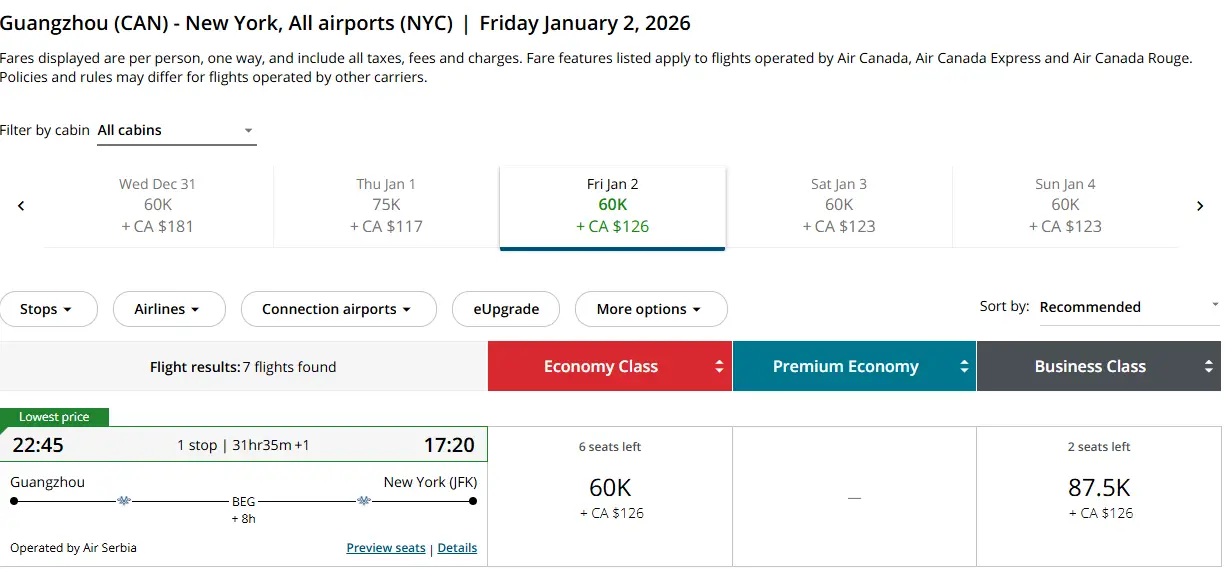Image resolution: width=1225 pixels, height=569 pixels.
Task: Switch to Sat Jan 3 date tab
Action: [838, 206]
